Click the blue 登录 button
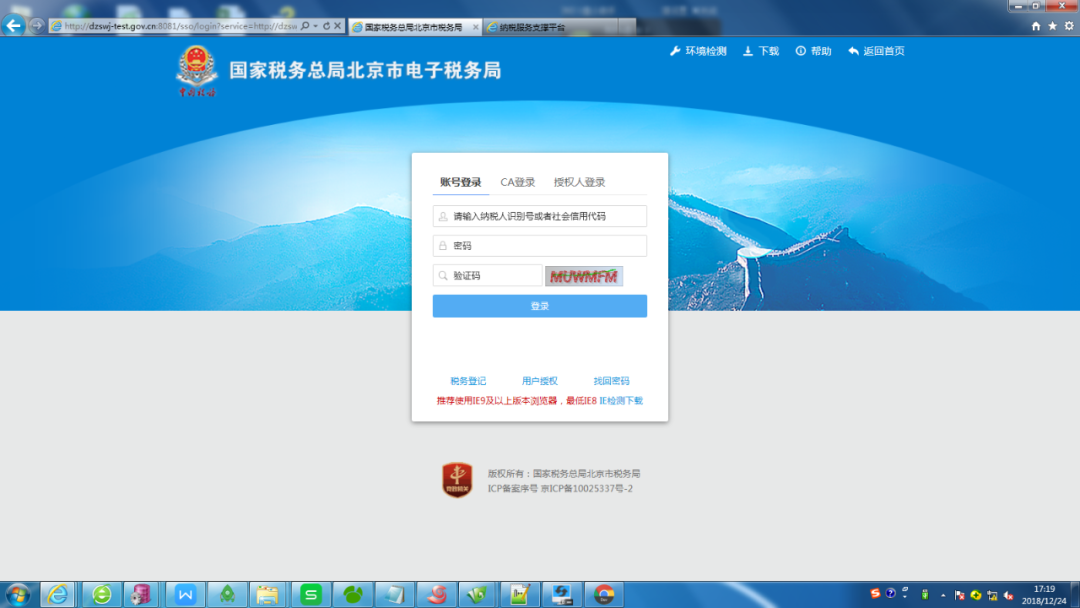1080x608 pixels. tap(539, 306)
